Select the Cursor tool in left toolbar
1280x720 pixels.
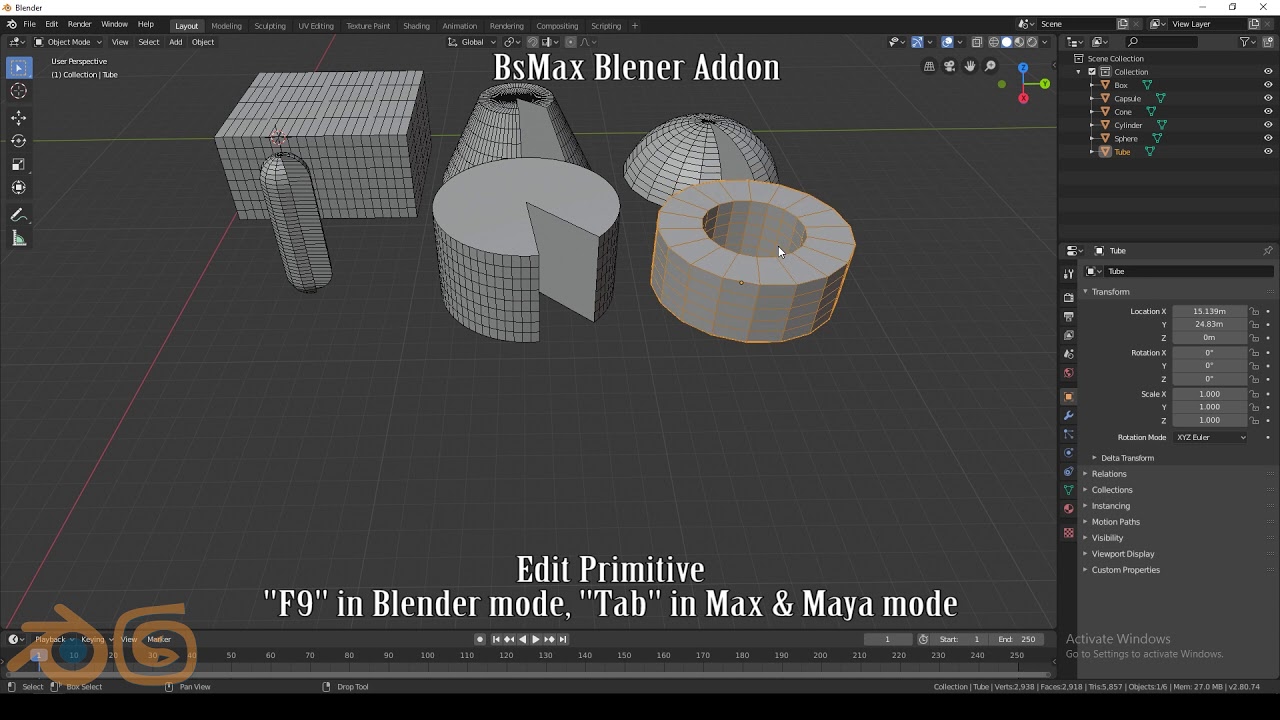click(19, 91)
